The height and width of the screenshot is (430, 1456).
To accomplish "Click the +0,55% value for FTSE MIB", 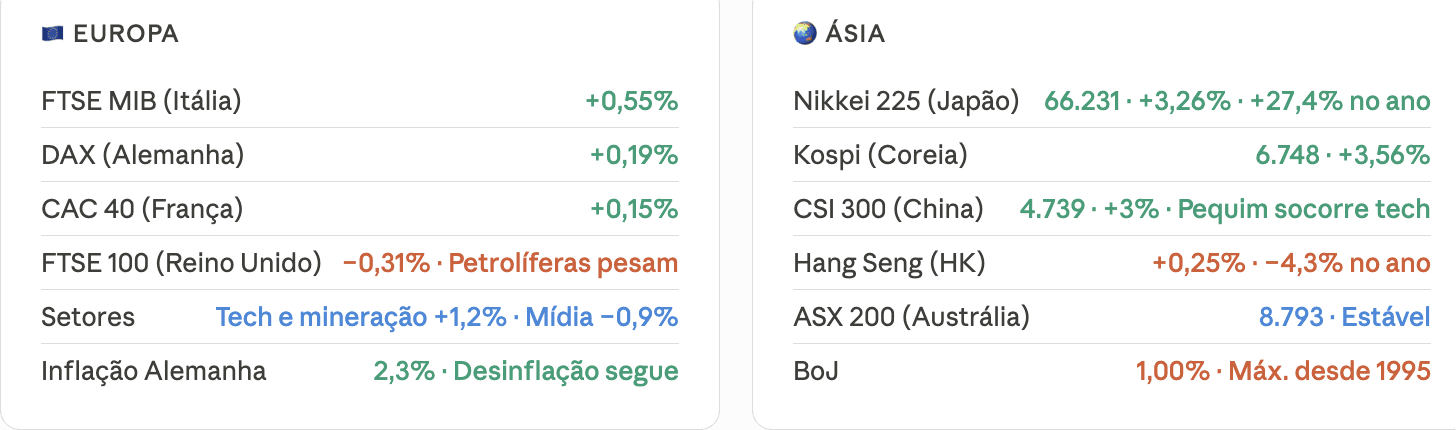I will pyautogui.click(x=632, y=101).
